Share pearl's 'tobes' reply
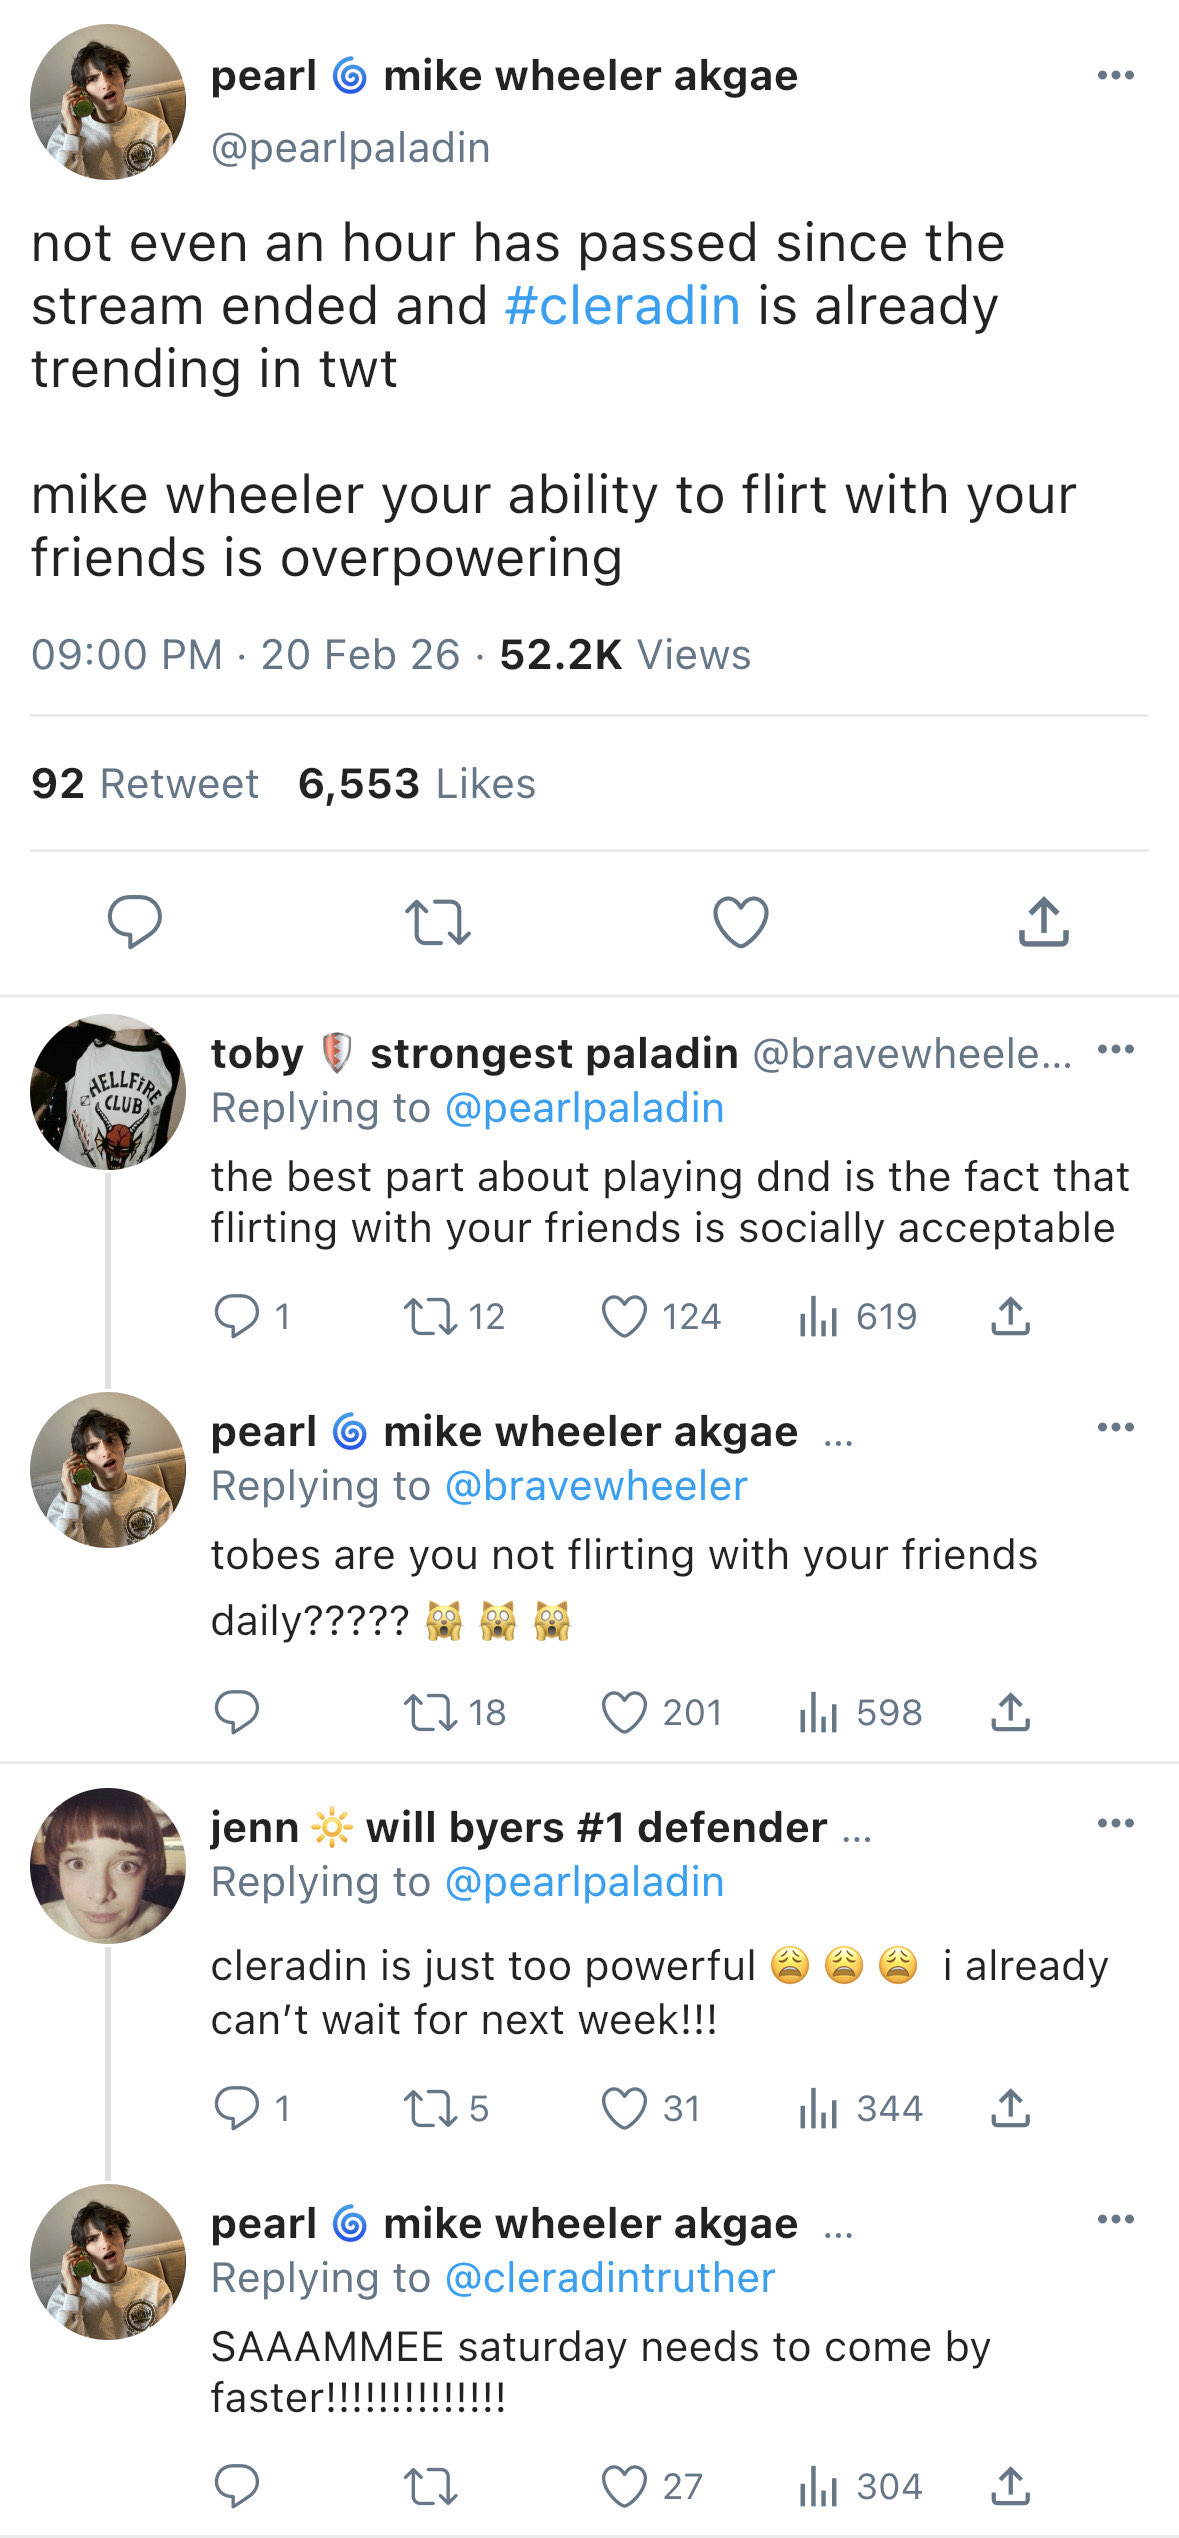1179x2538 pixels. tap(1010, 1712)
